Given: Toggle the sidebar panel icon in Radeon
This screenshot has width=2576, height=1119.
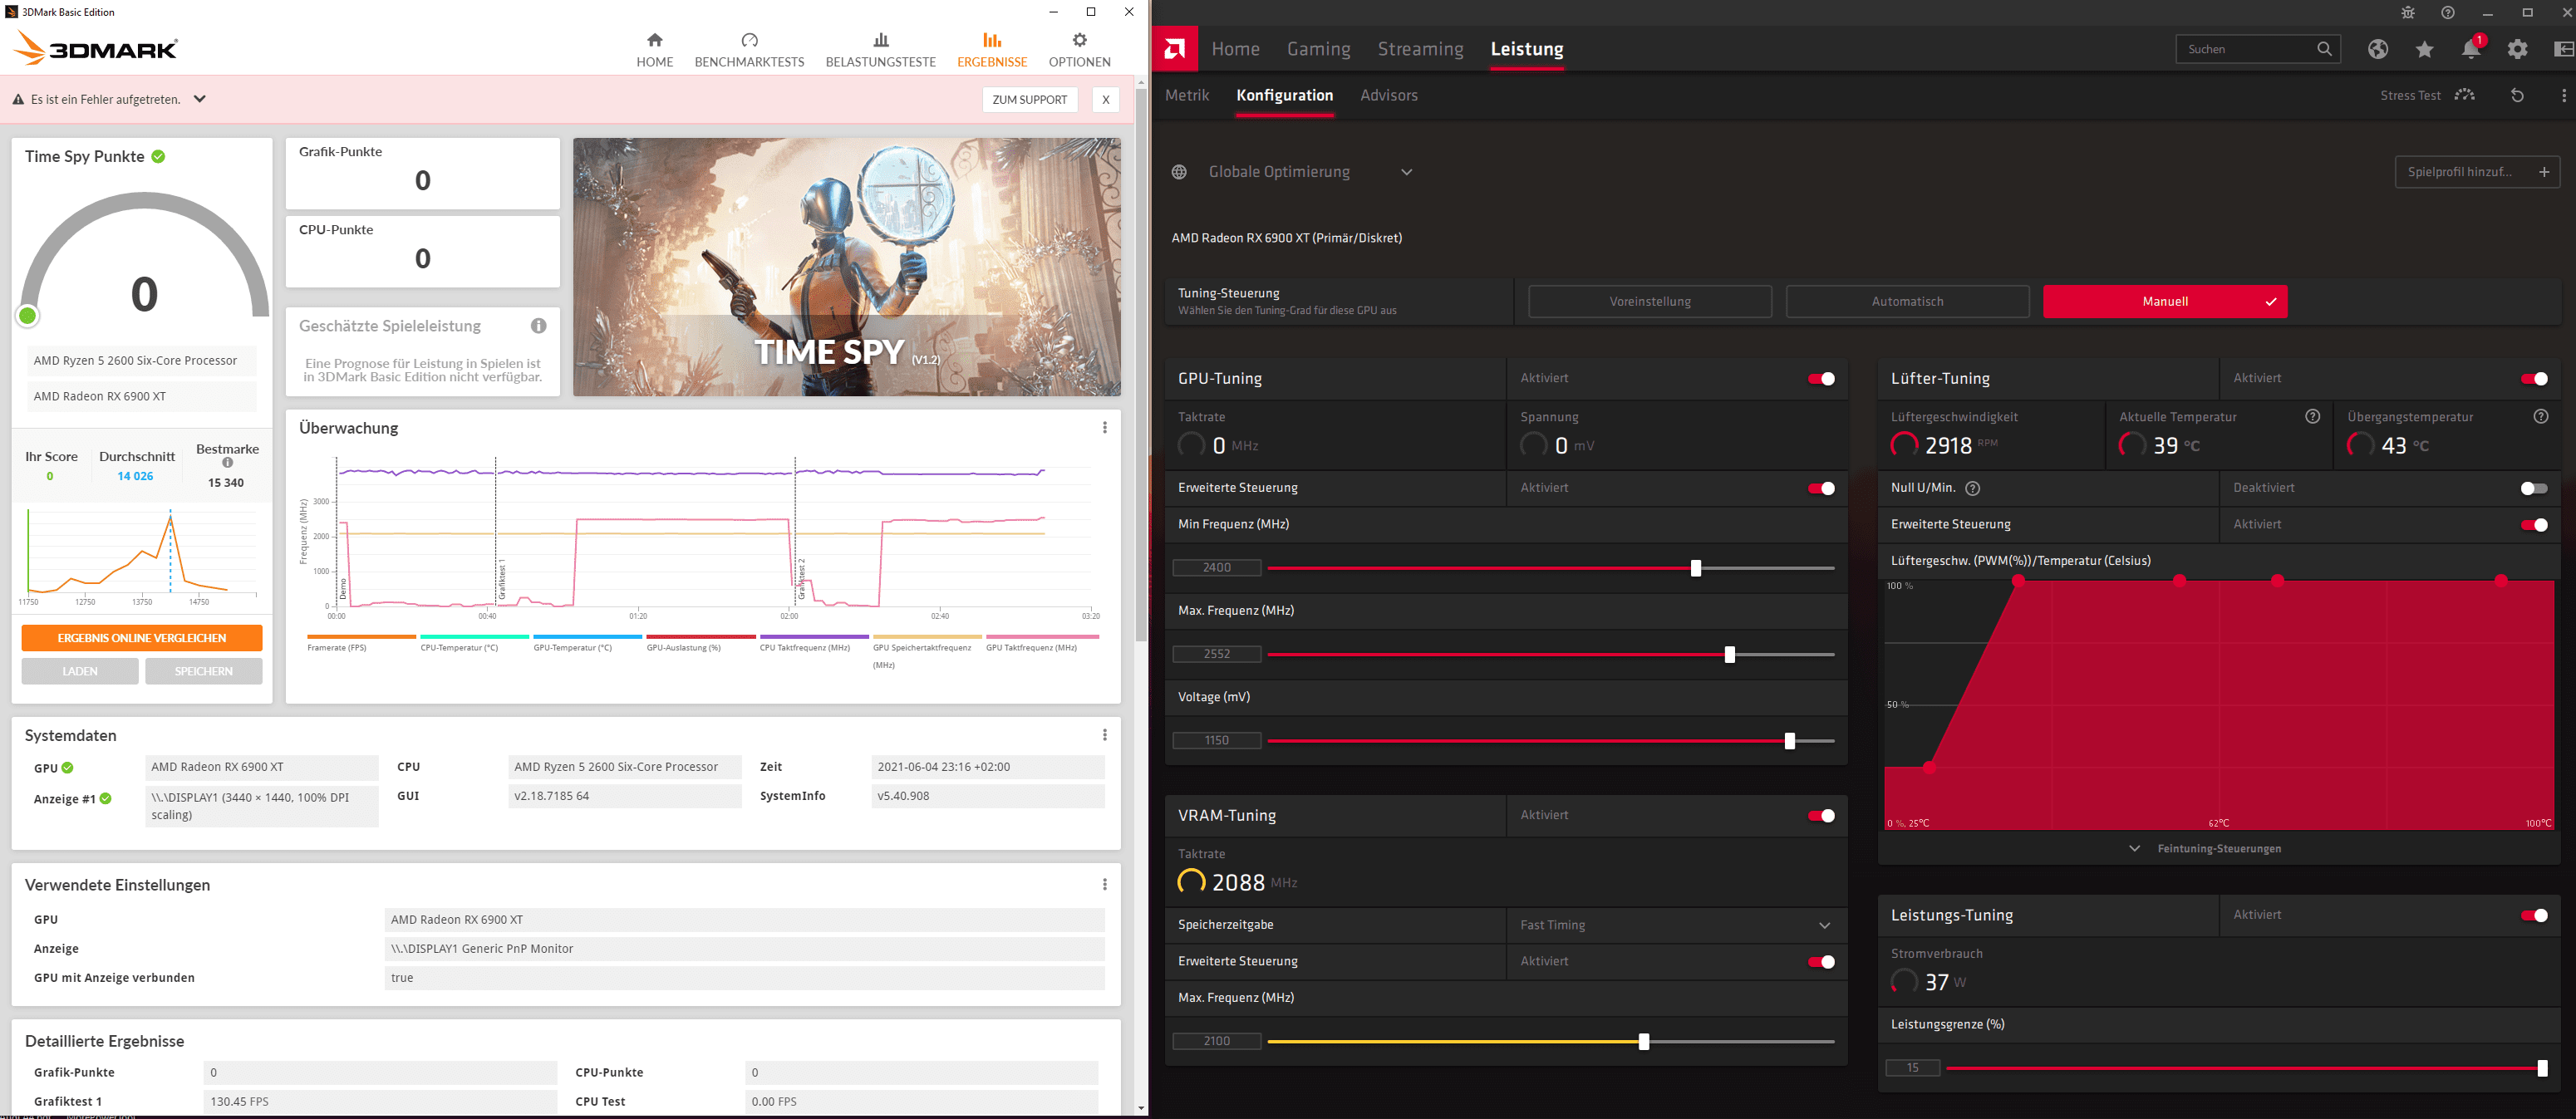Looking at the screenshot, I should pos(2564,49).
